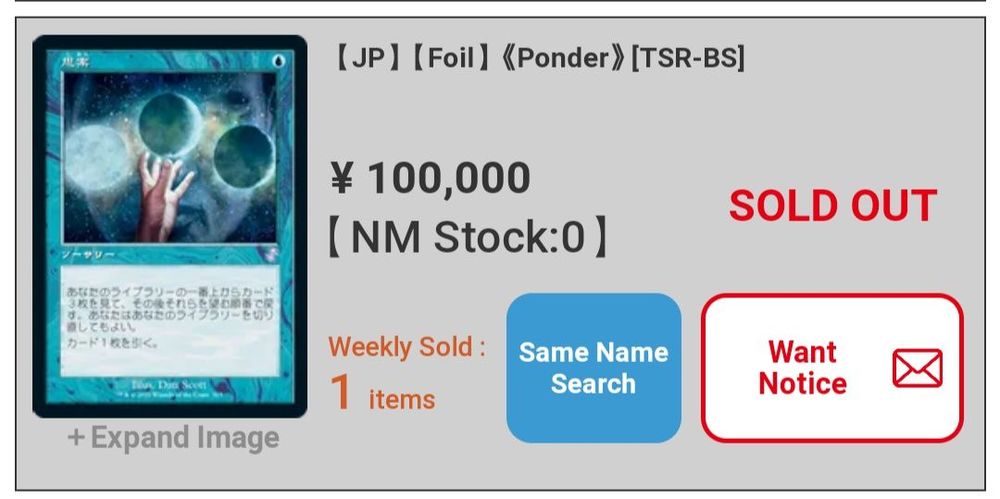
Task: Click the 100,000 price amount
Action: tap(449, 178)
